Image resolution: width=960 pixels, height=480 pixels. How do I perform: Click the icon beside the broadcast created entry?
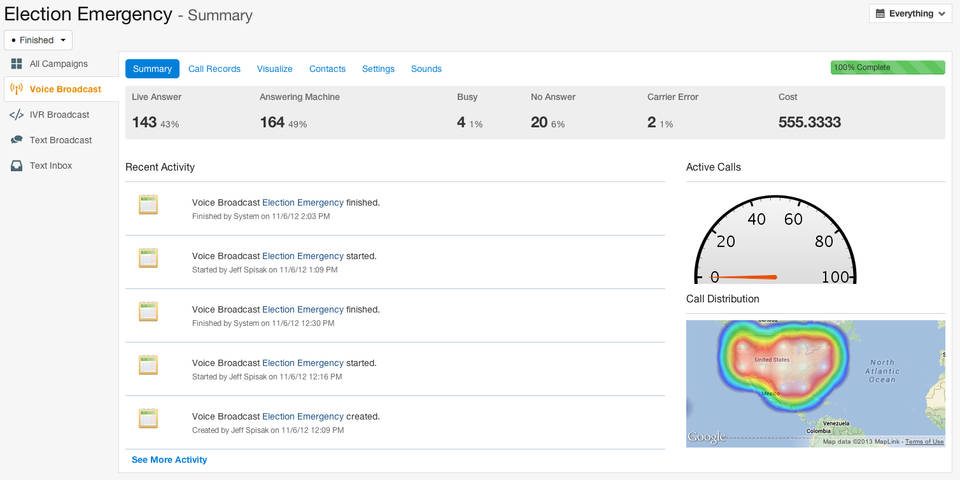point(148,419)
